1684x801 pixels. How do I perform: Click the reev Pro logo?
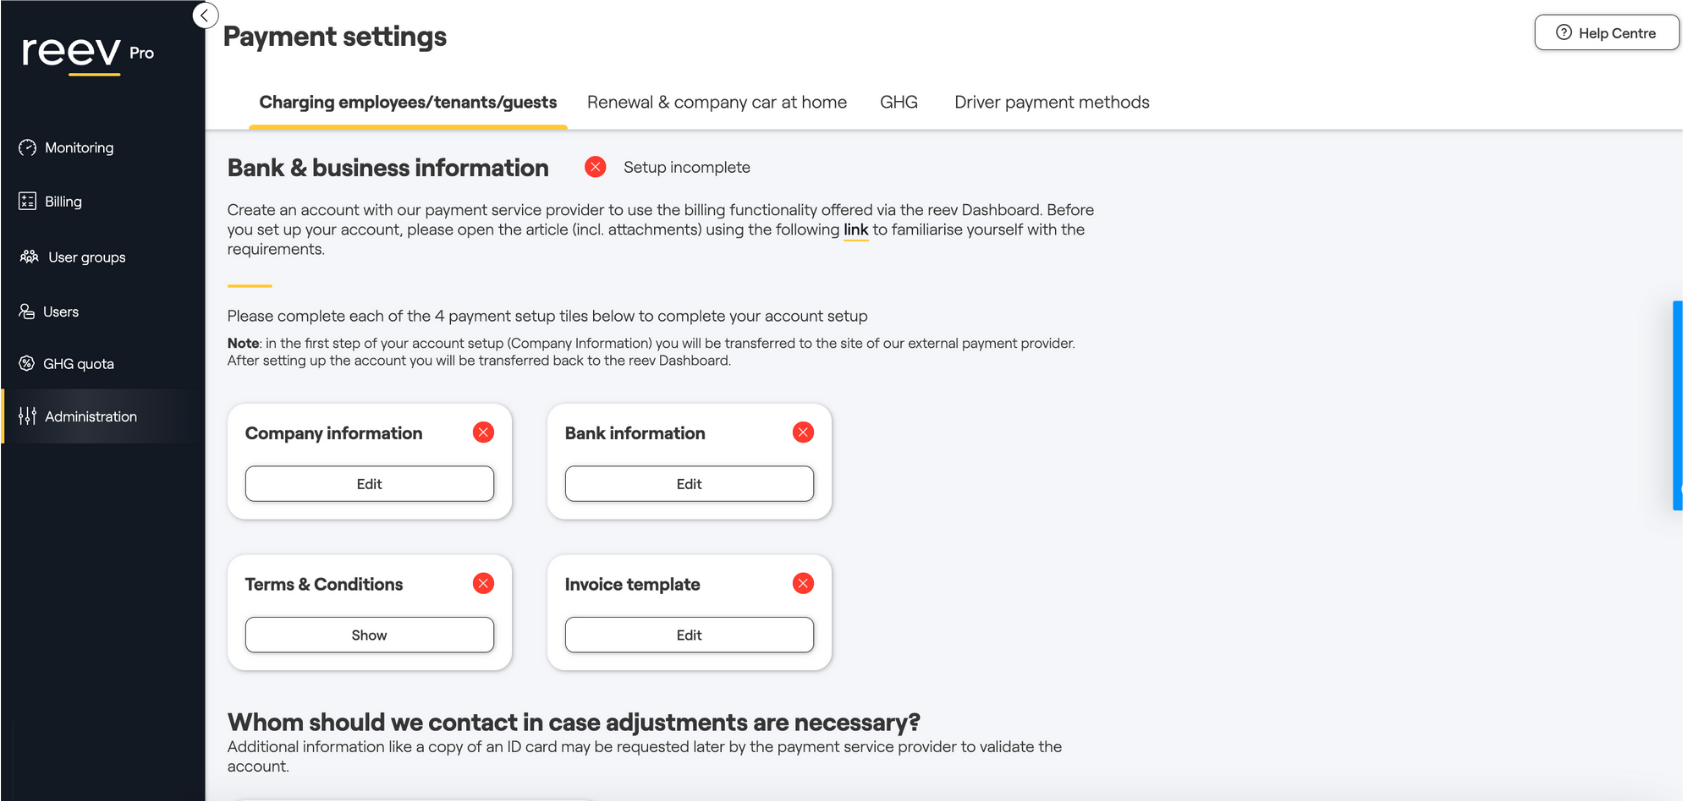click(88, 53)
